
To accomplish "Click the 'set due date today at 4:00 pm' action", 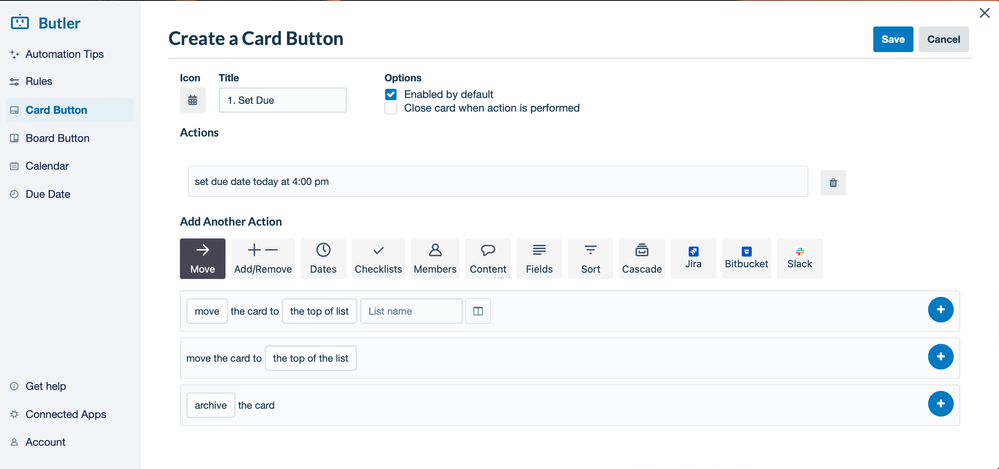I will click(x=498, y=182).
